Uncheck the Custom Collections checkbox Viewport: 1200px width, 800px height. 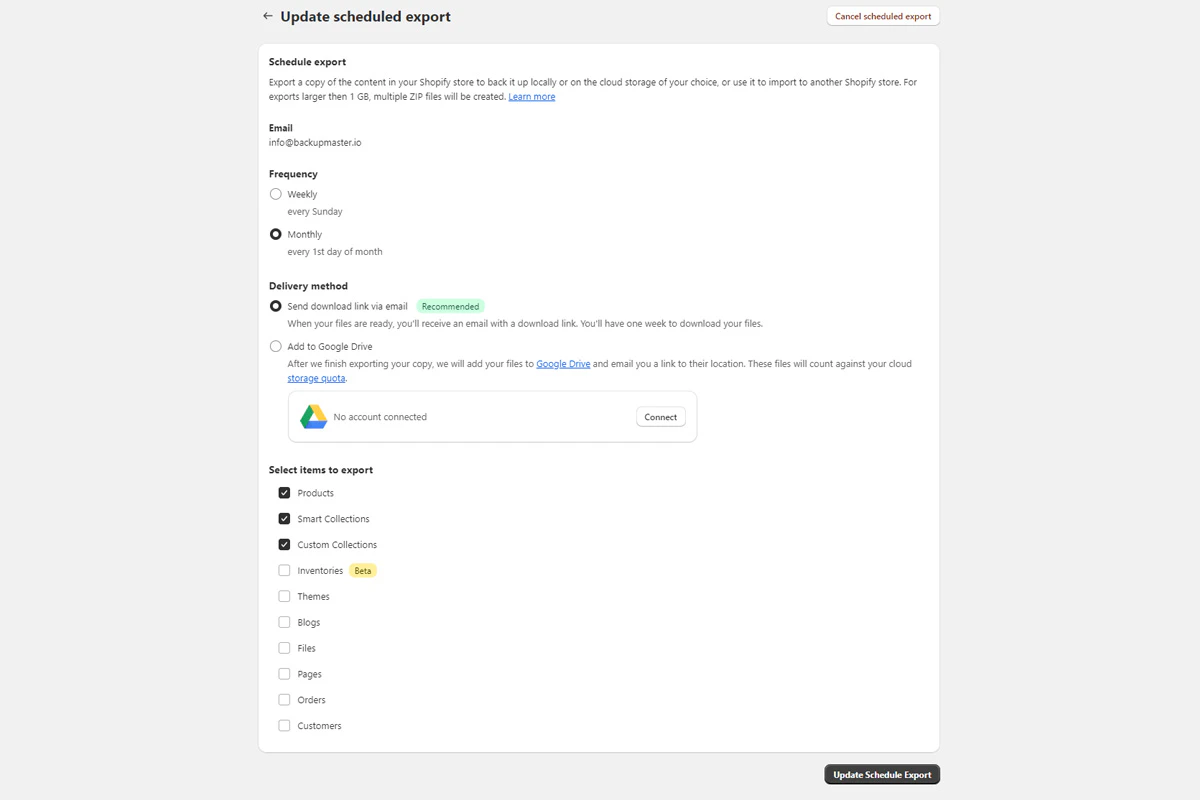point(284,545)
